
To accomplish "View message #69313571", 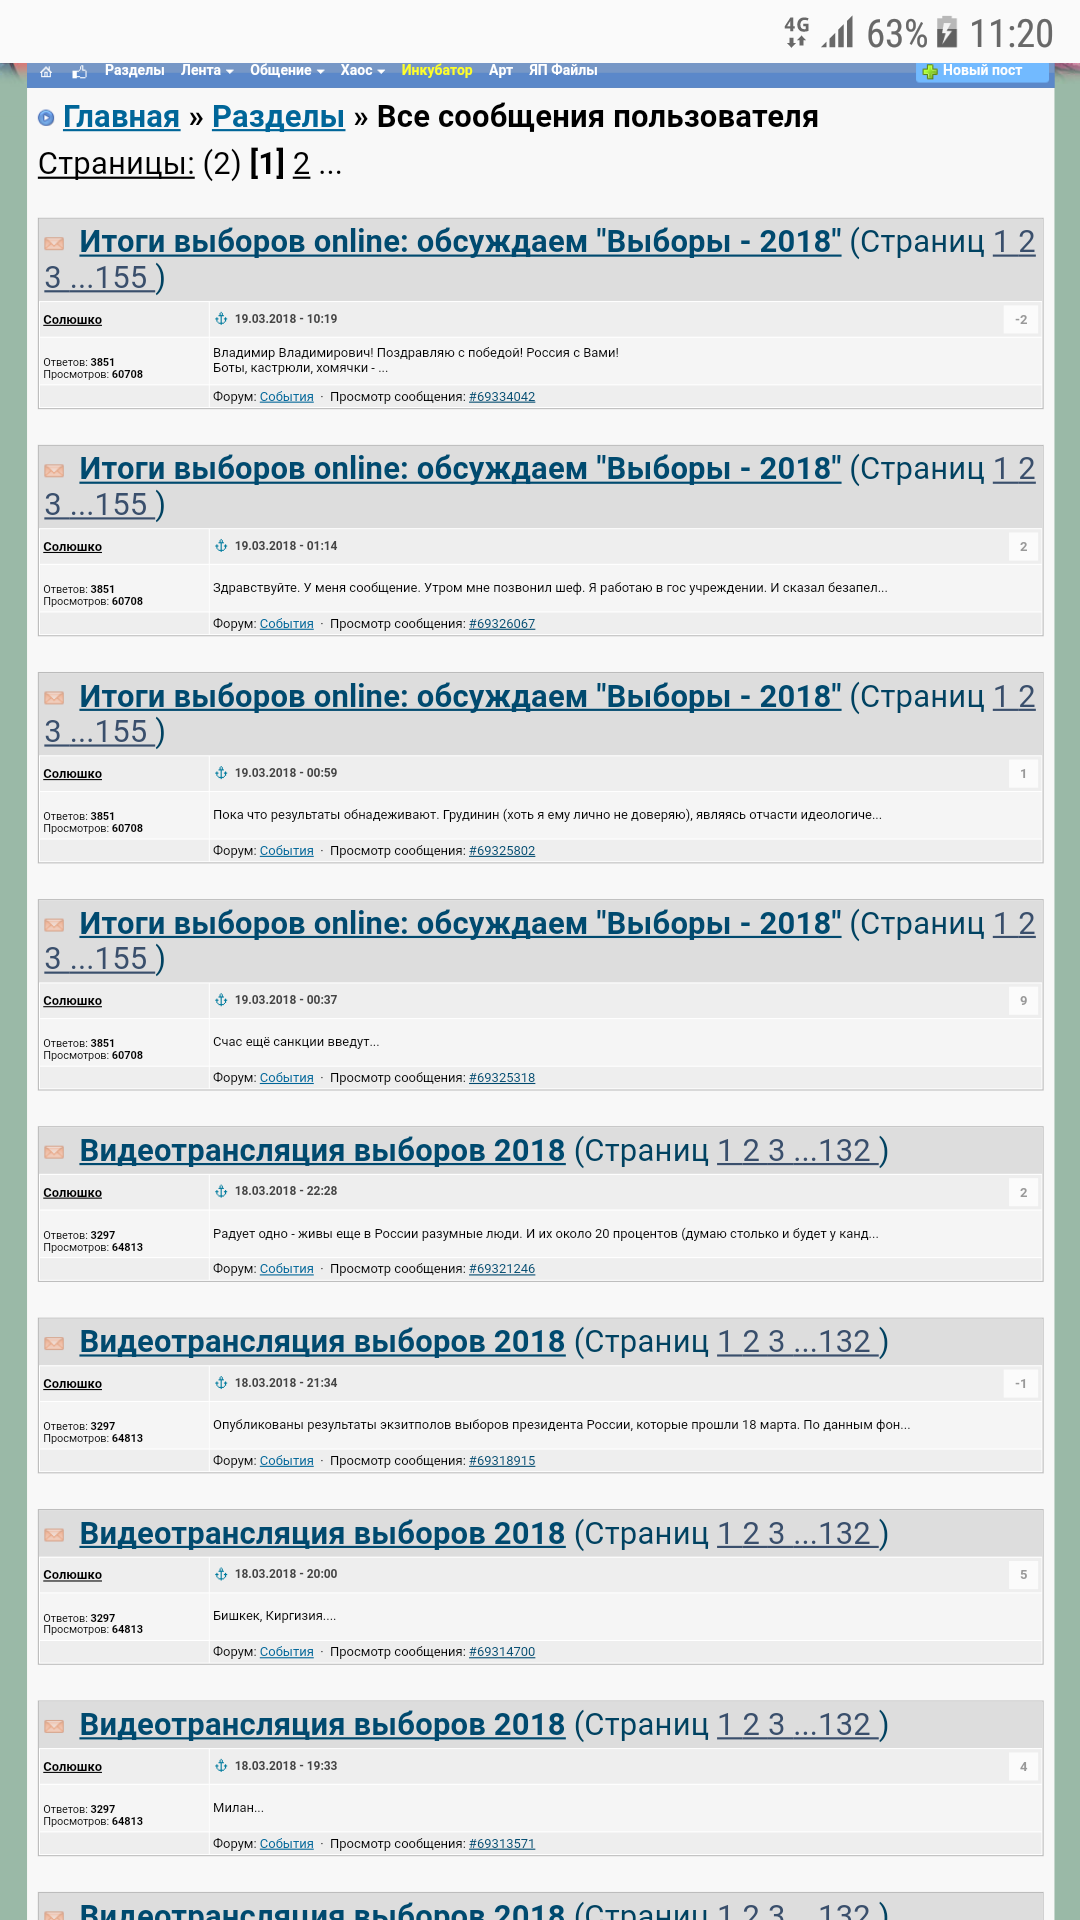I will pos(502,1844).
